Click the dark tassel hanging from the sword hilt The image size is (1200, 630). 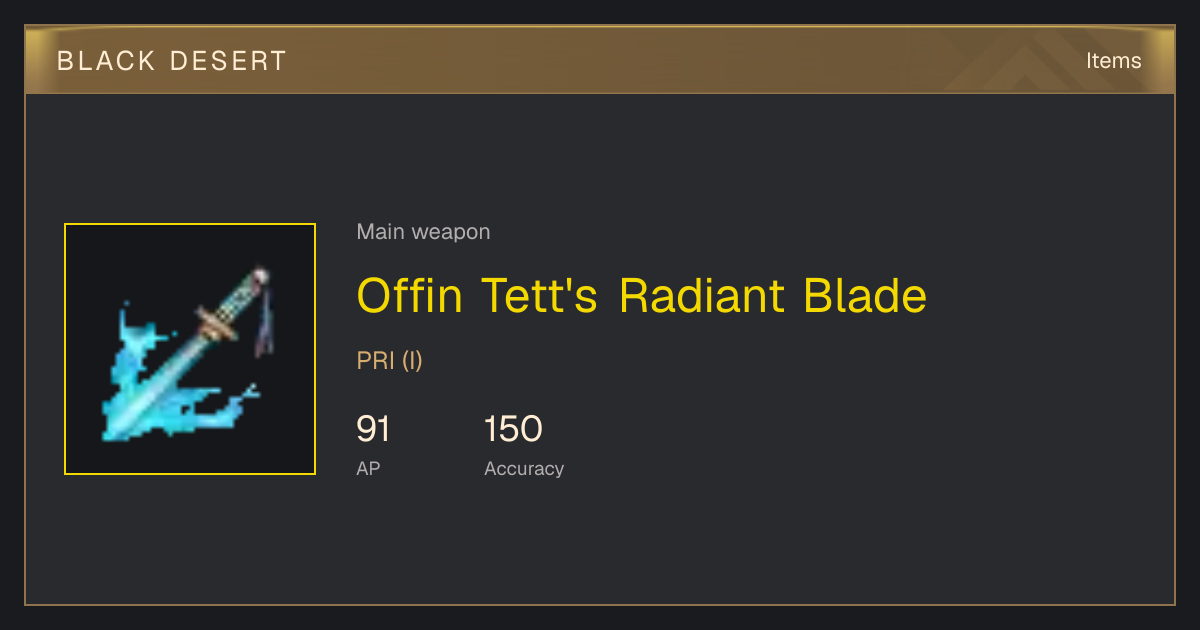click(265, 322)
